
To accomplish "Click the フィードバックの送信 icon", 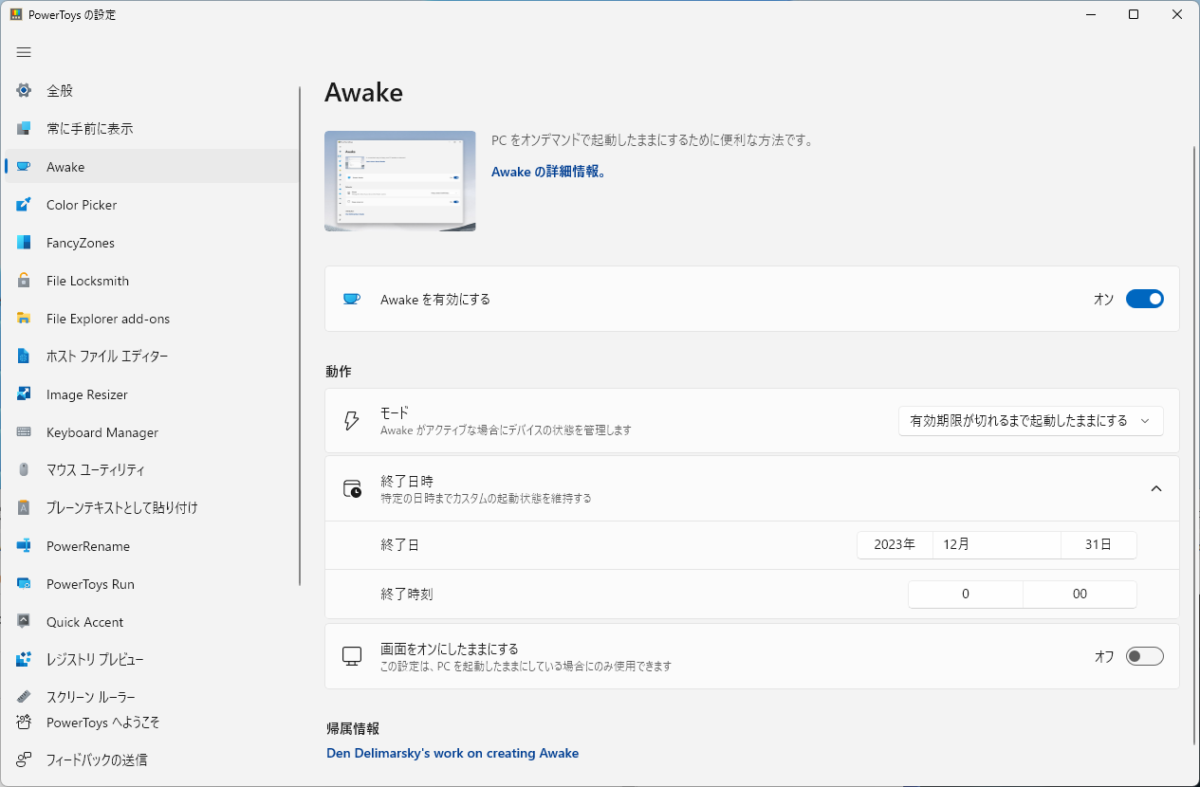I will (x=24, y=760).
